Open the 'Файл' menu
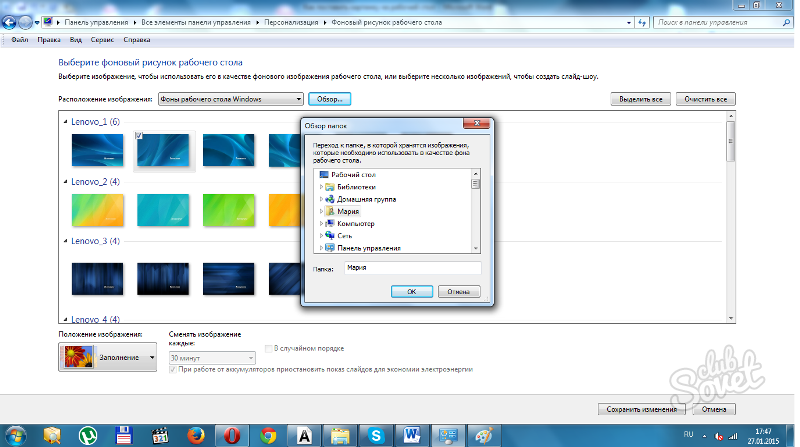 (19, 40)
